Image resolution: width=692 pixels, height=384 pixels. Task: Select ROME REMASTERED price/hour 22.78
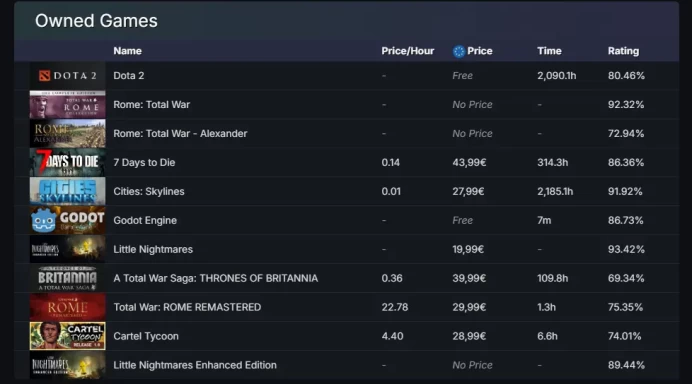coord(395,307)
